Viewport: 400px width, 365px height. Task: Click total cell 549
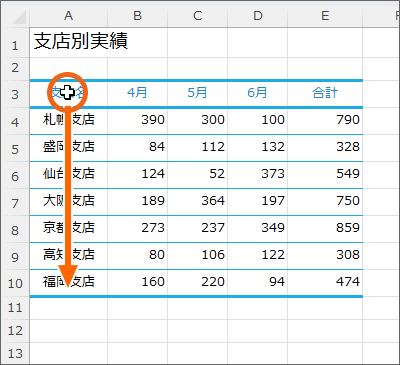(x=325, y=175)
